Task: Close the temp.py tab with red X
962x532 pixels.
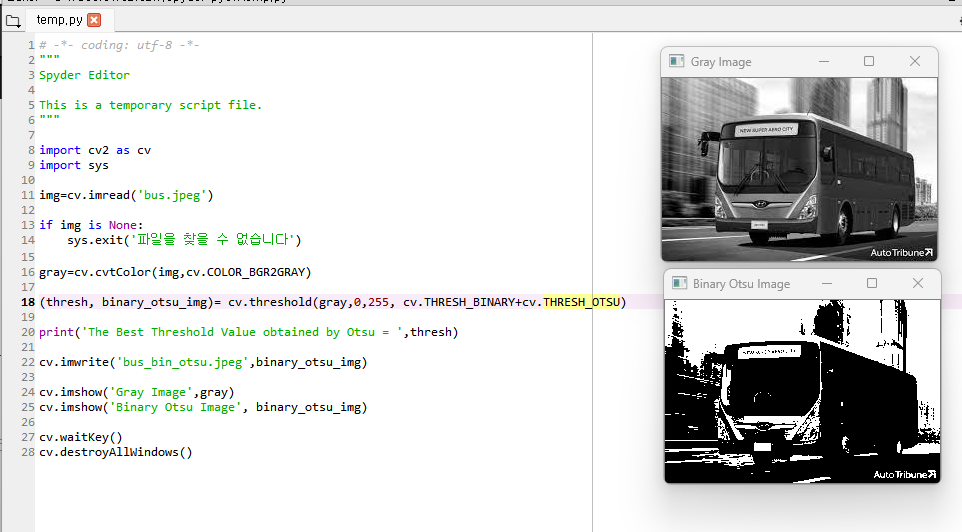Action: 94,20
